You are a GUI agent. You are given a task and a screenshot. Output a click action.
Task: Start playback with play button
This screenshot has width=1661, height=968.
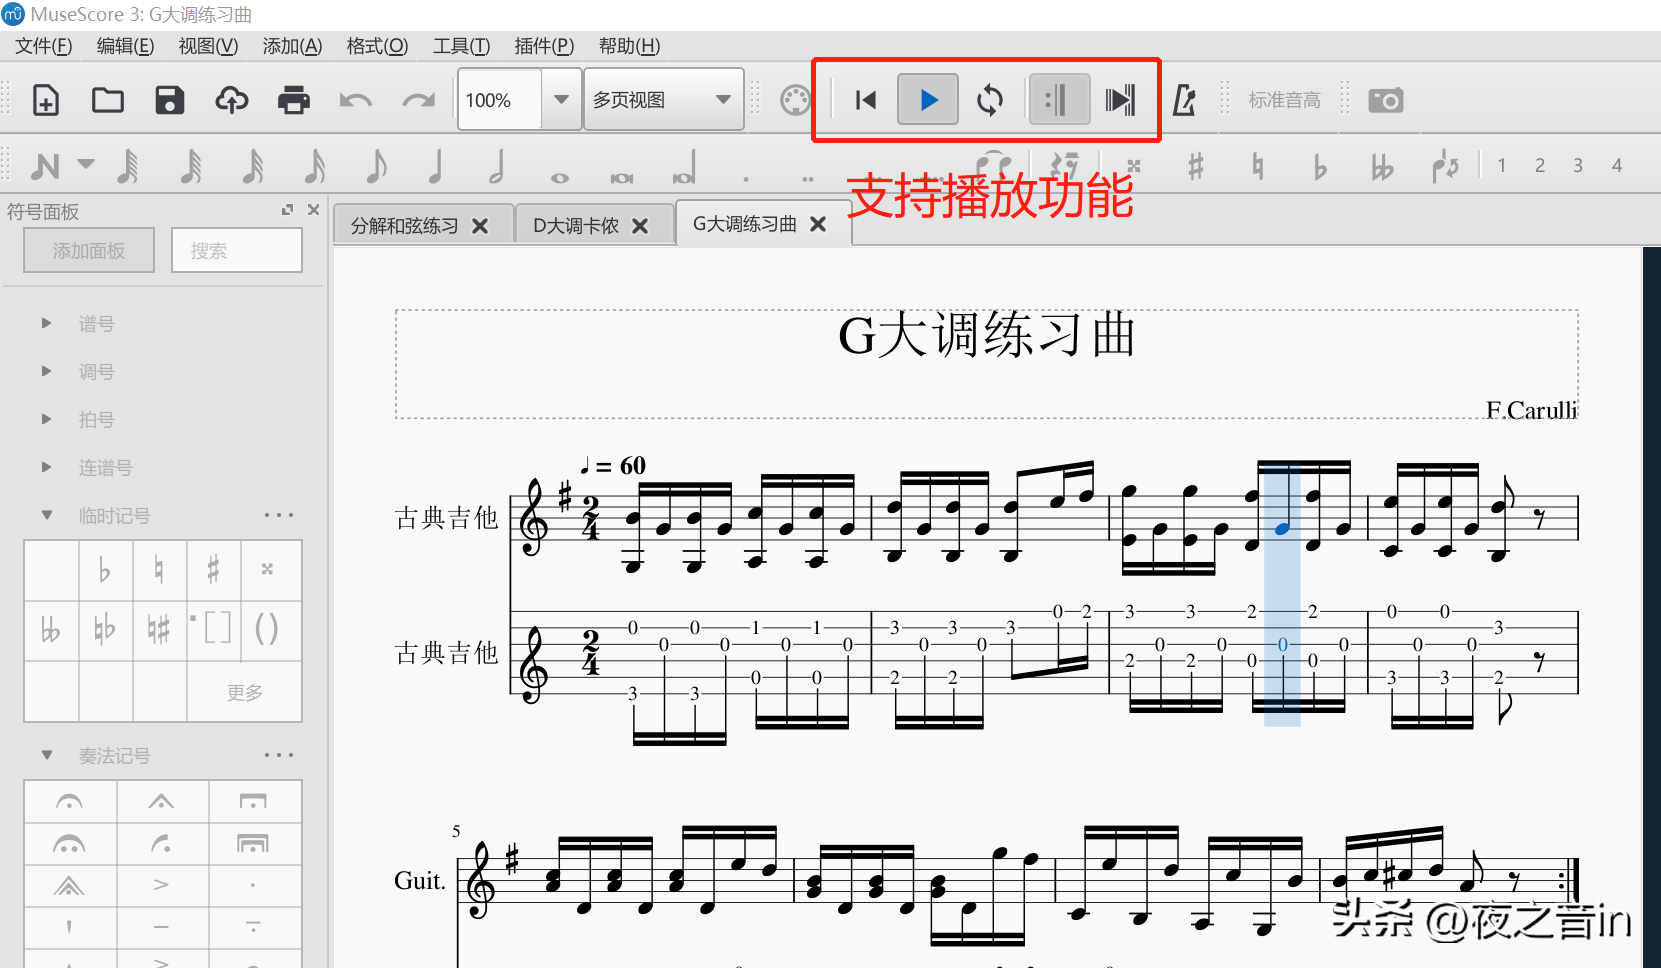(928, 100)
